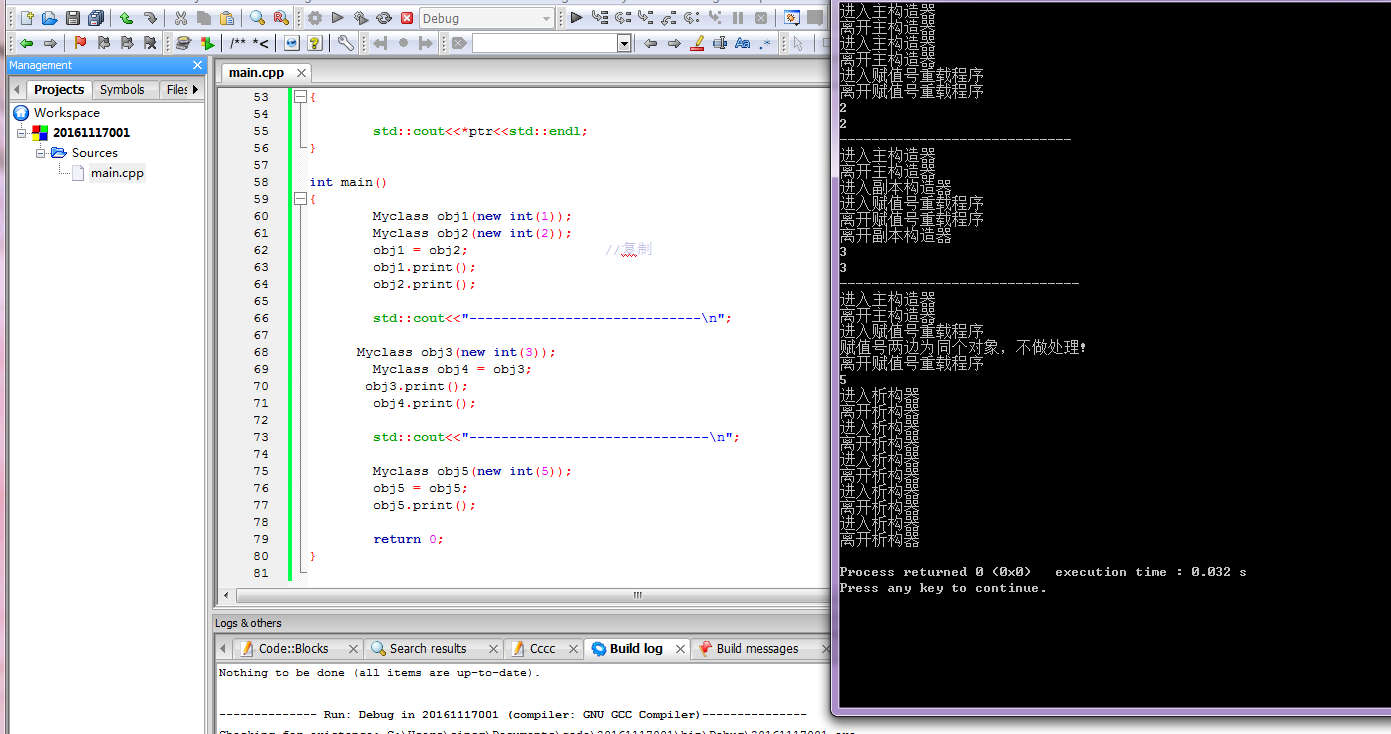This screenshot has width=1391, height=734.
Task: Toggle selected text search option
Action: tap(720, 43)
